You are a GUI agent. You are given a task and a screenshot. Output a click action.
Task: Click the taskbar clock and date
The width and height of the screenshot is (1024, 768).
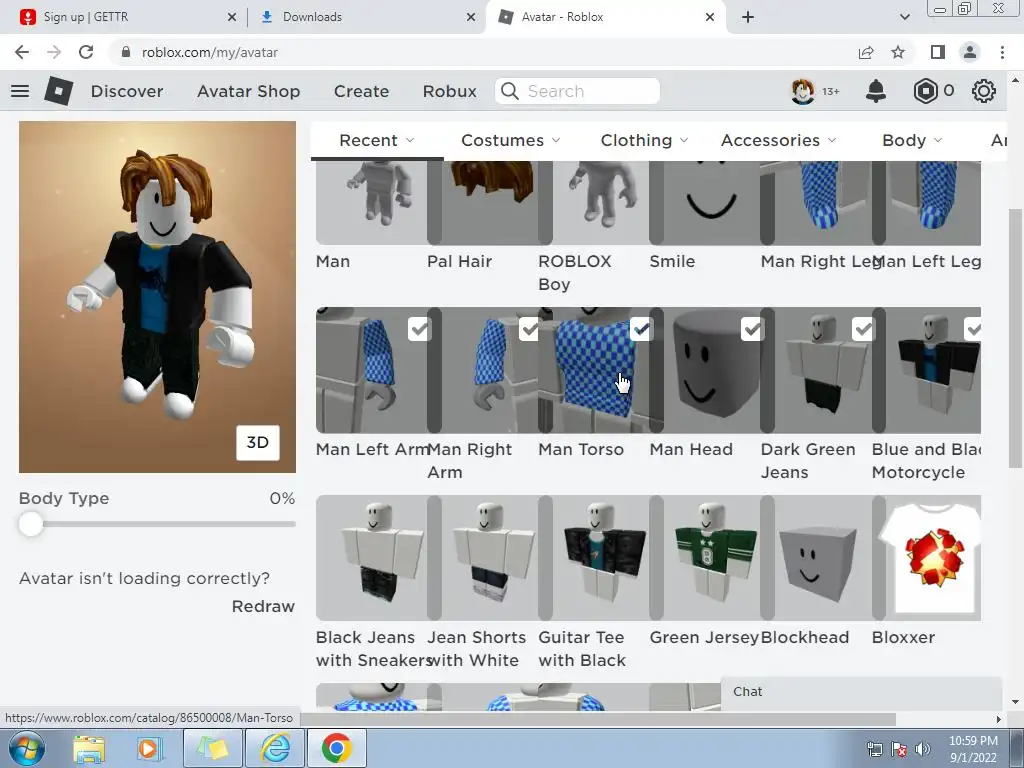click(973, 749)
